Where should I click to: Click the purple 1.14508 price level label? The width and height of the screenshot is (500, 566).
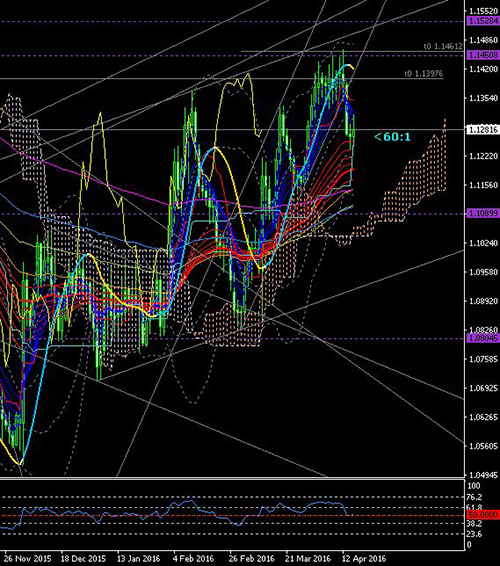(483, 55)
